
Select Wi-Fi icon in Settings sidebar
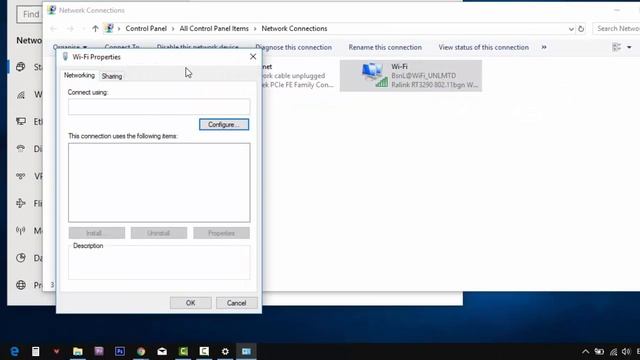(21, 95)
